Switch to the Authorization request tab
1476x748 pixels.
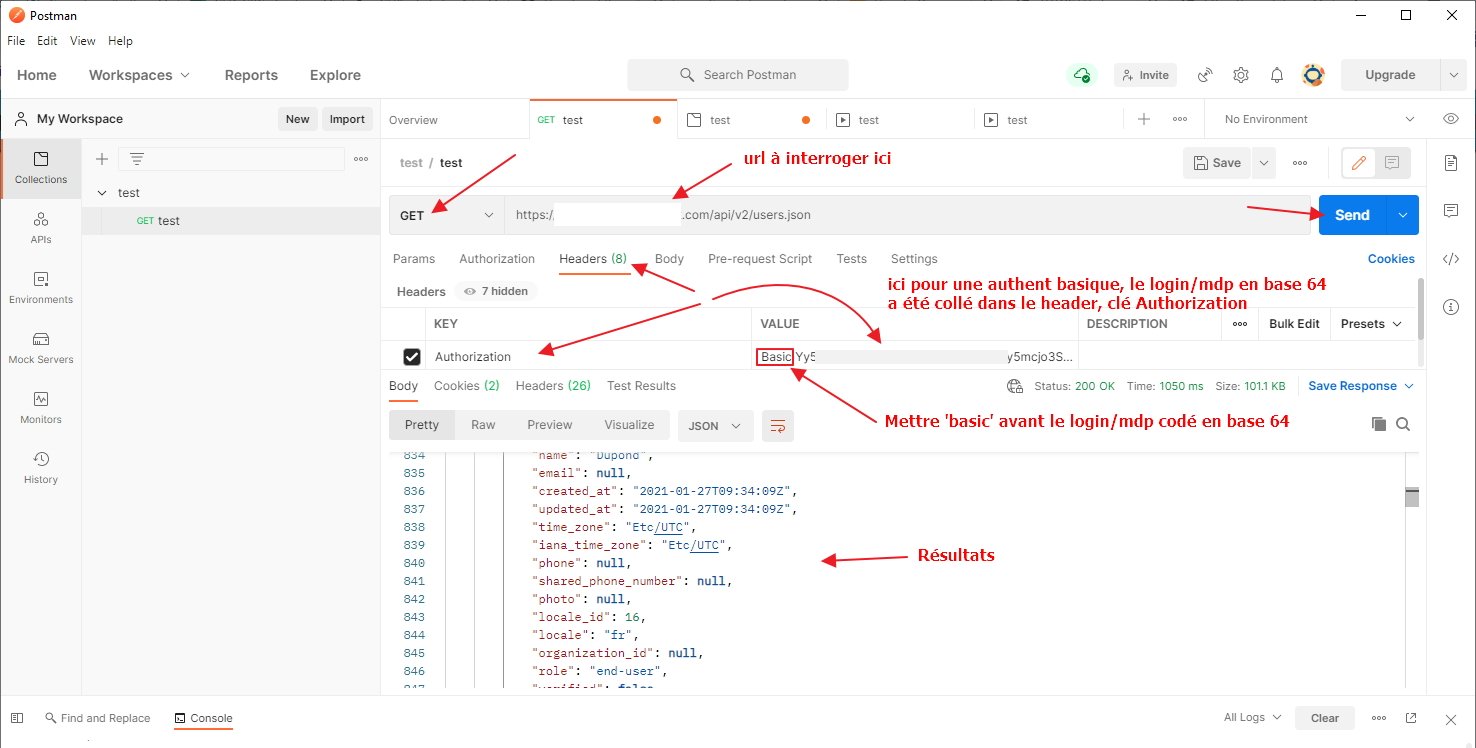pyautogui.click(x=497, y=259)
